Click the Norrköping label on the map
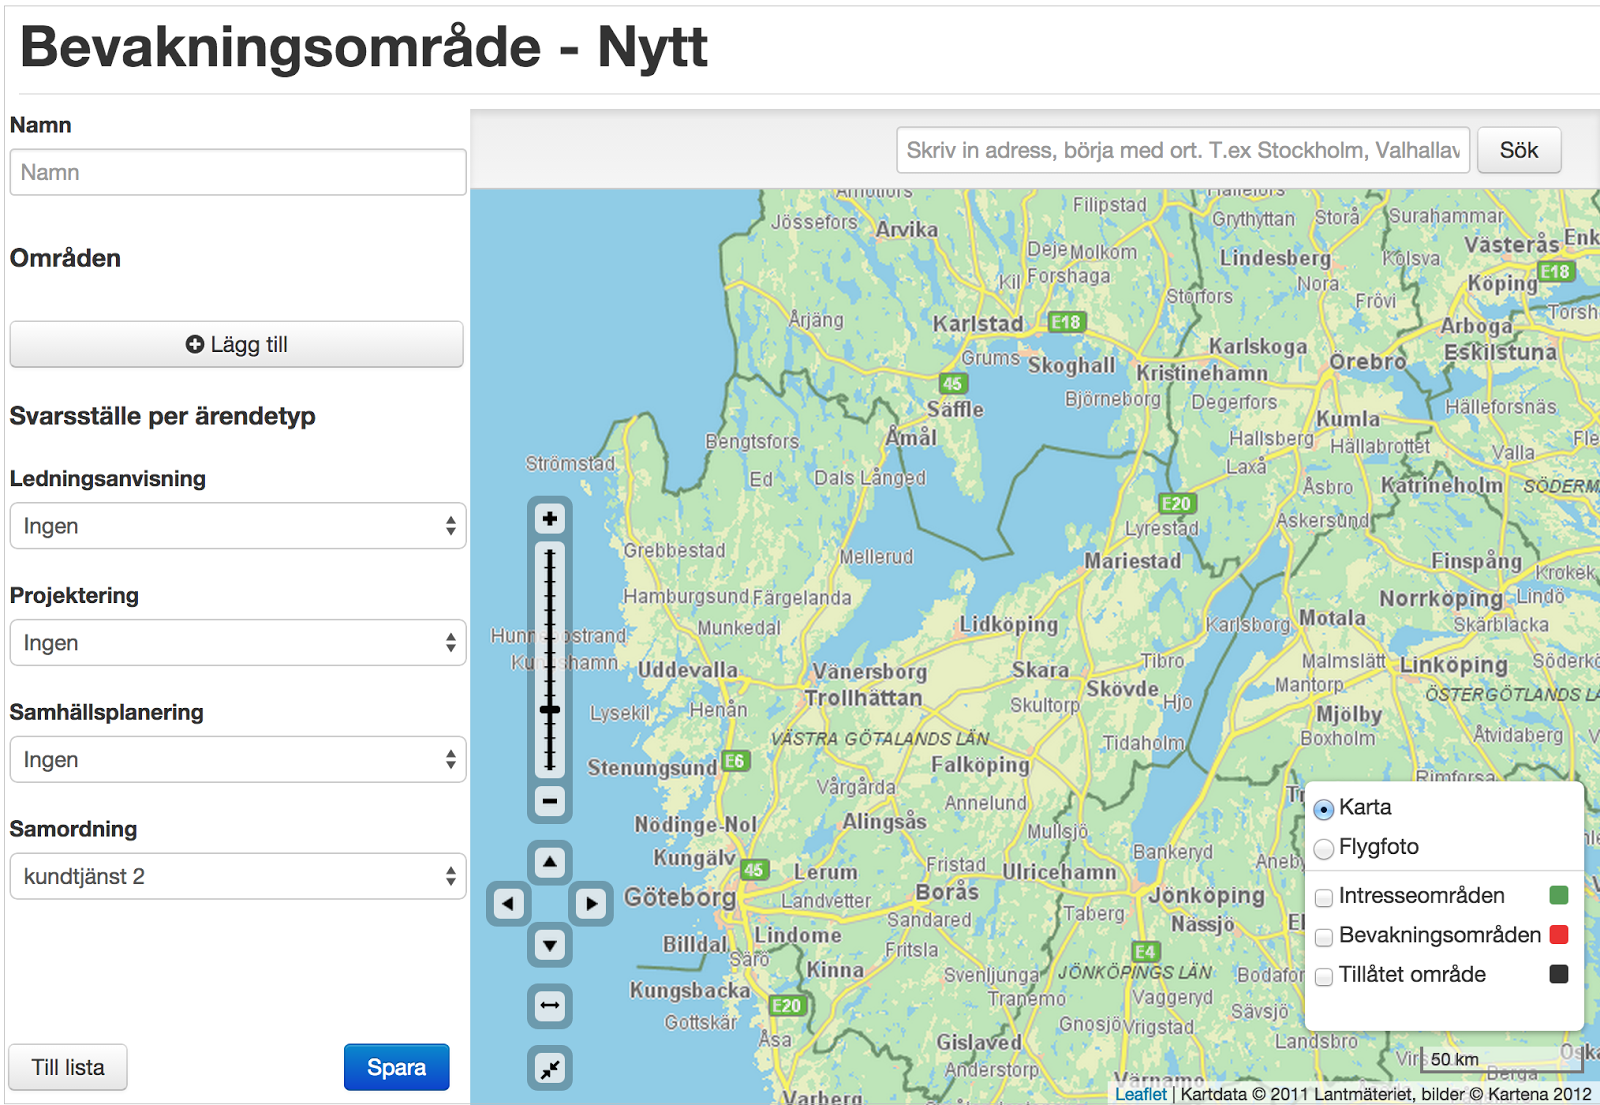 (1441, 599)
